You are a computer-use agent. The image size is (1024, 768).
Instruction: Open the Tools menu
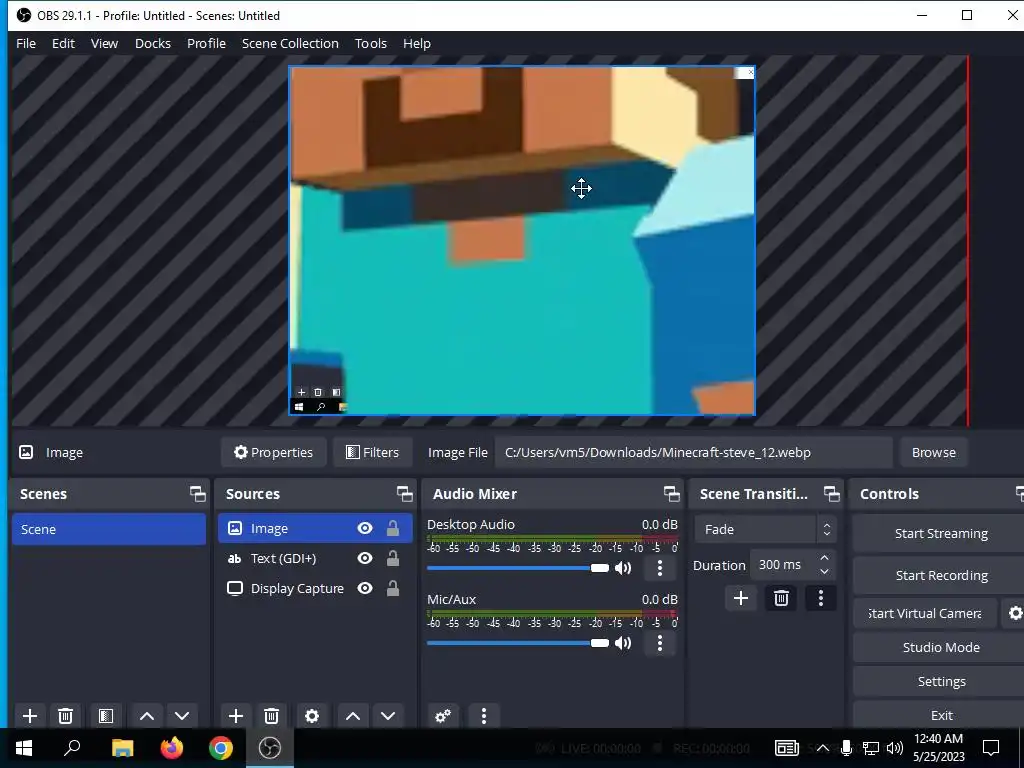coord(371,43)
